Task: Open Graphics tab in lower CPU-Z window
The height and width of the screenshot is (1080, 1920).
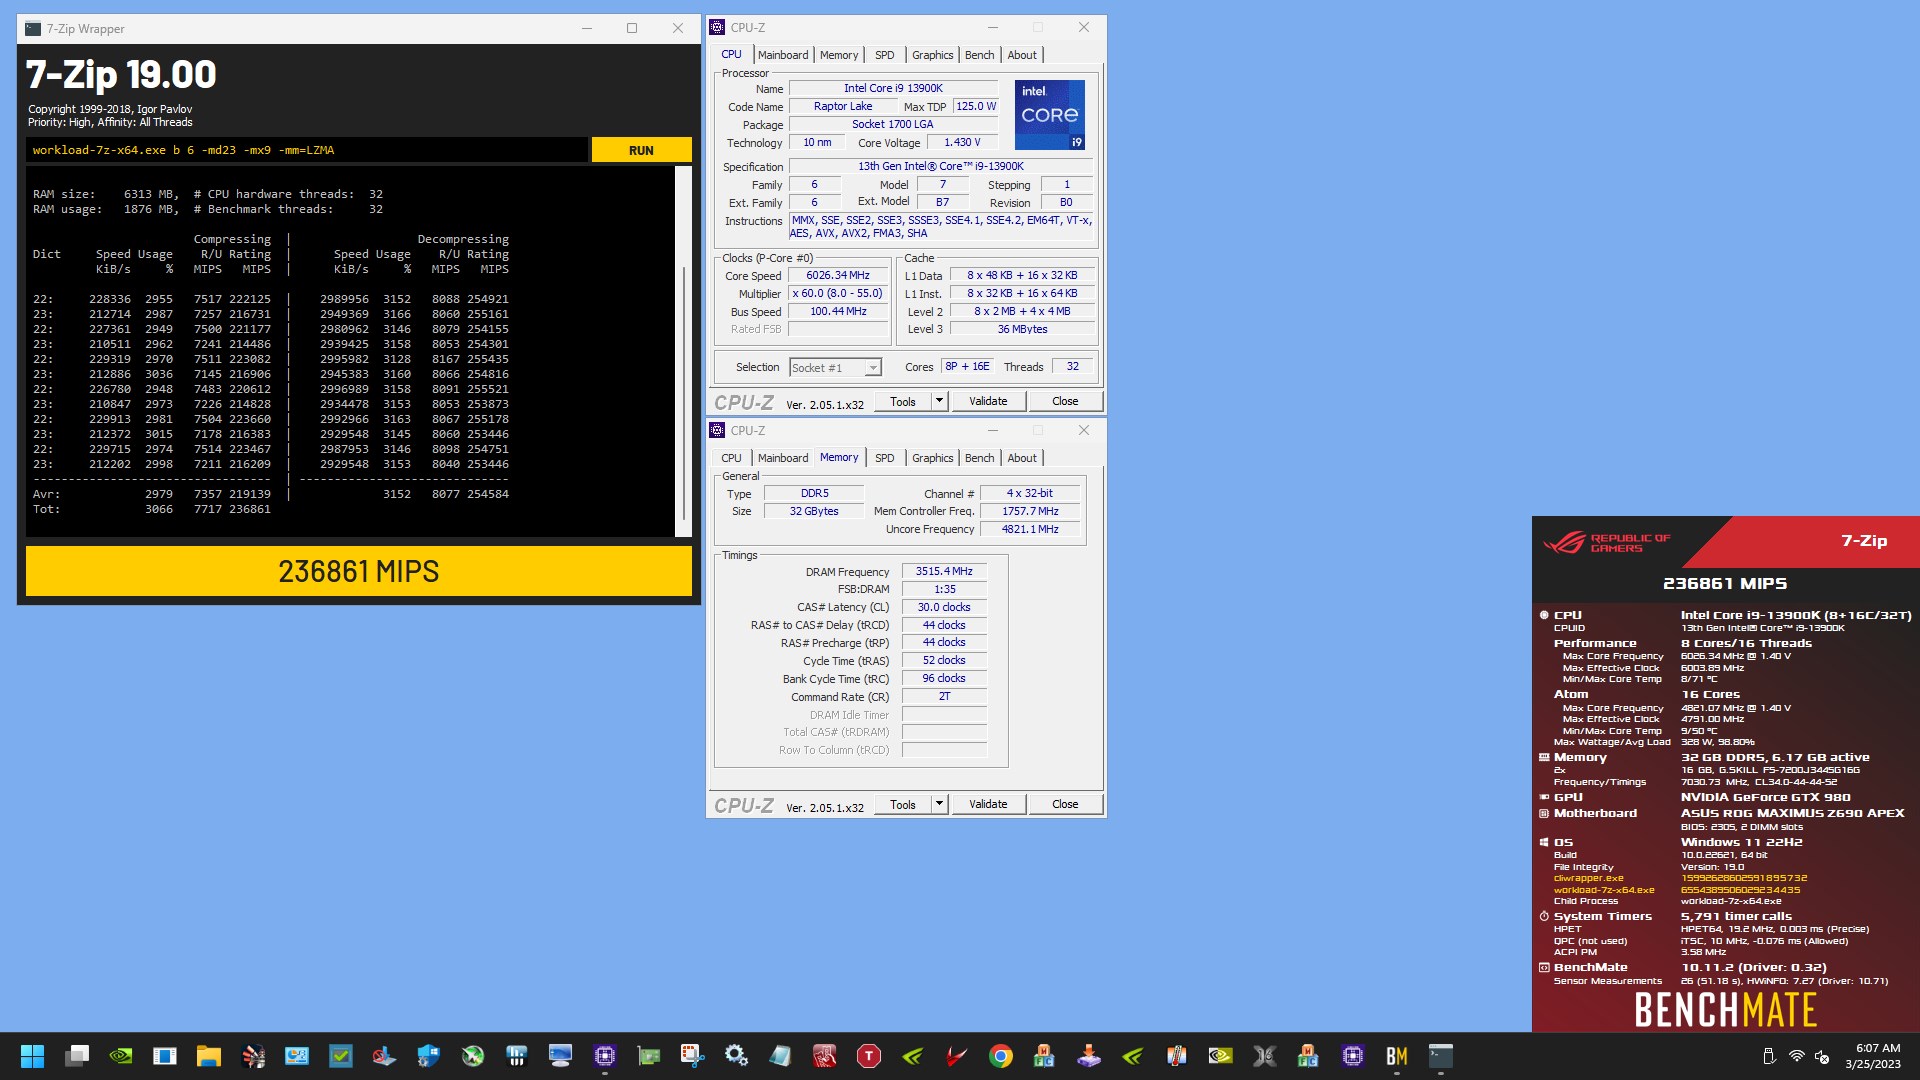Action: coord(932,458)
